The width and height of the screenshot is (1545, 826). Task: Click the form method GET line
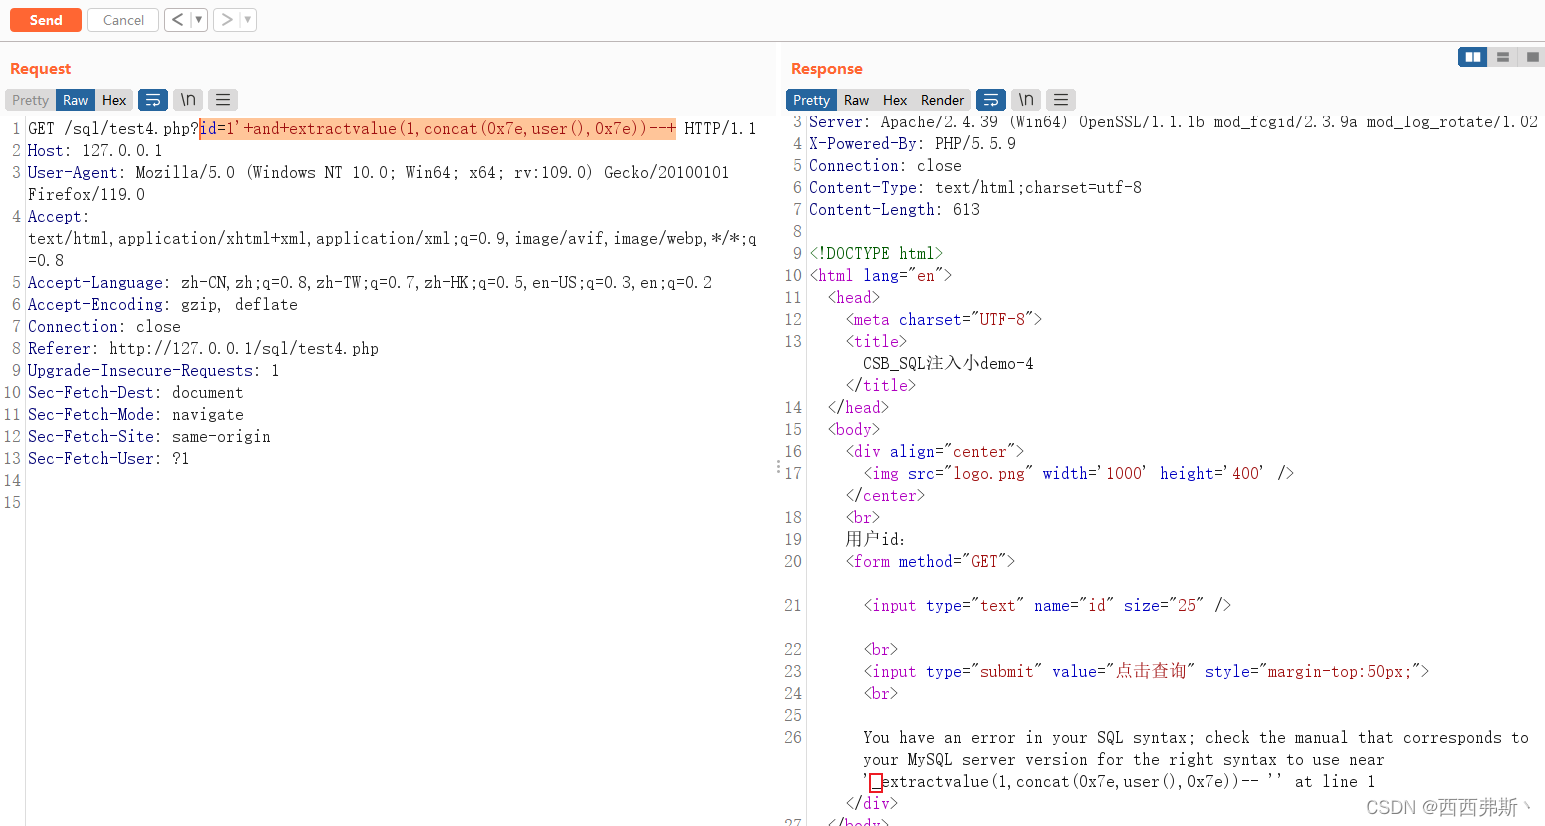click(931, 561)
